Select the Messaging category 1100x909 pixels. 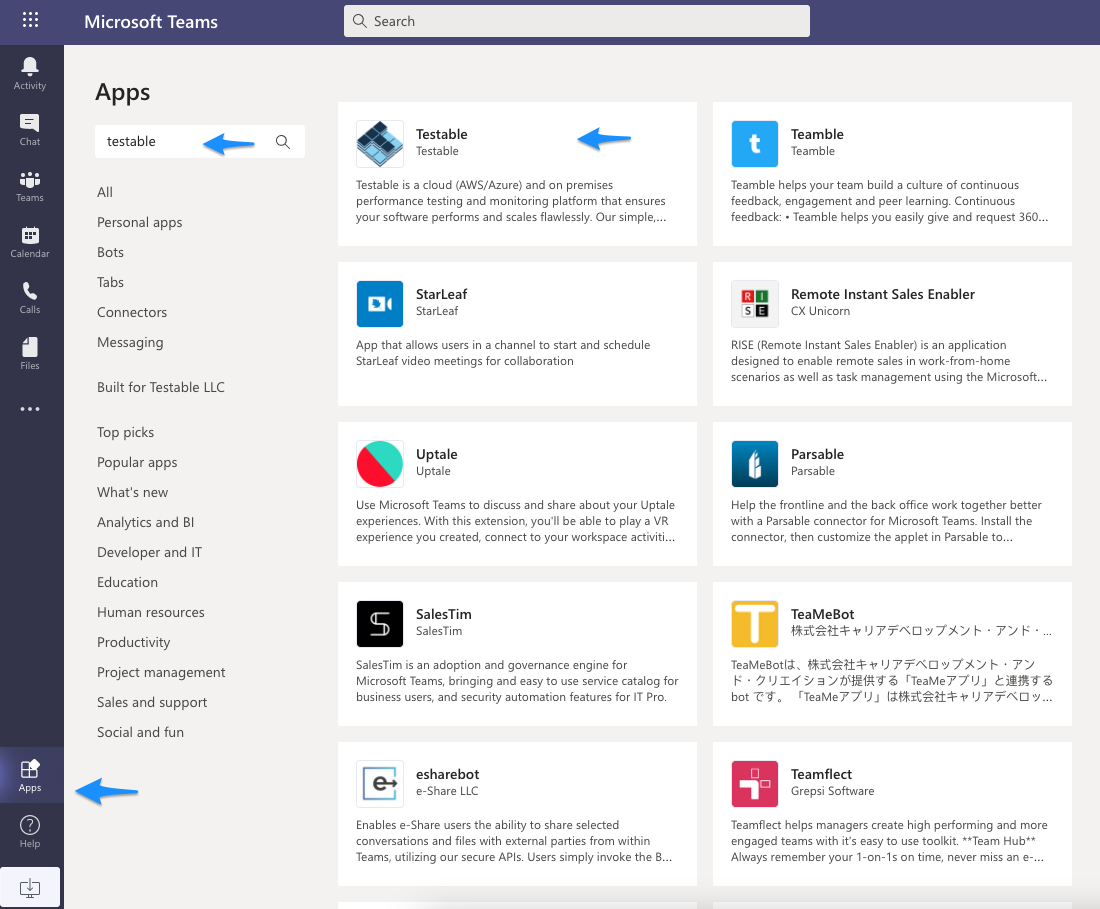[x=130, y=342]
